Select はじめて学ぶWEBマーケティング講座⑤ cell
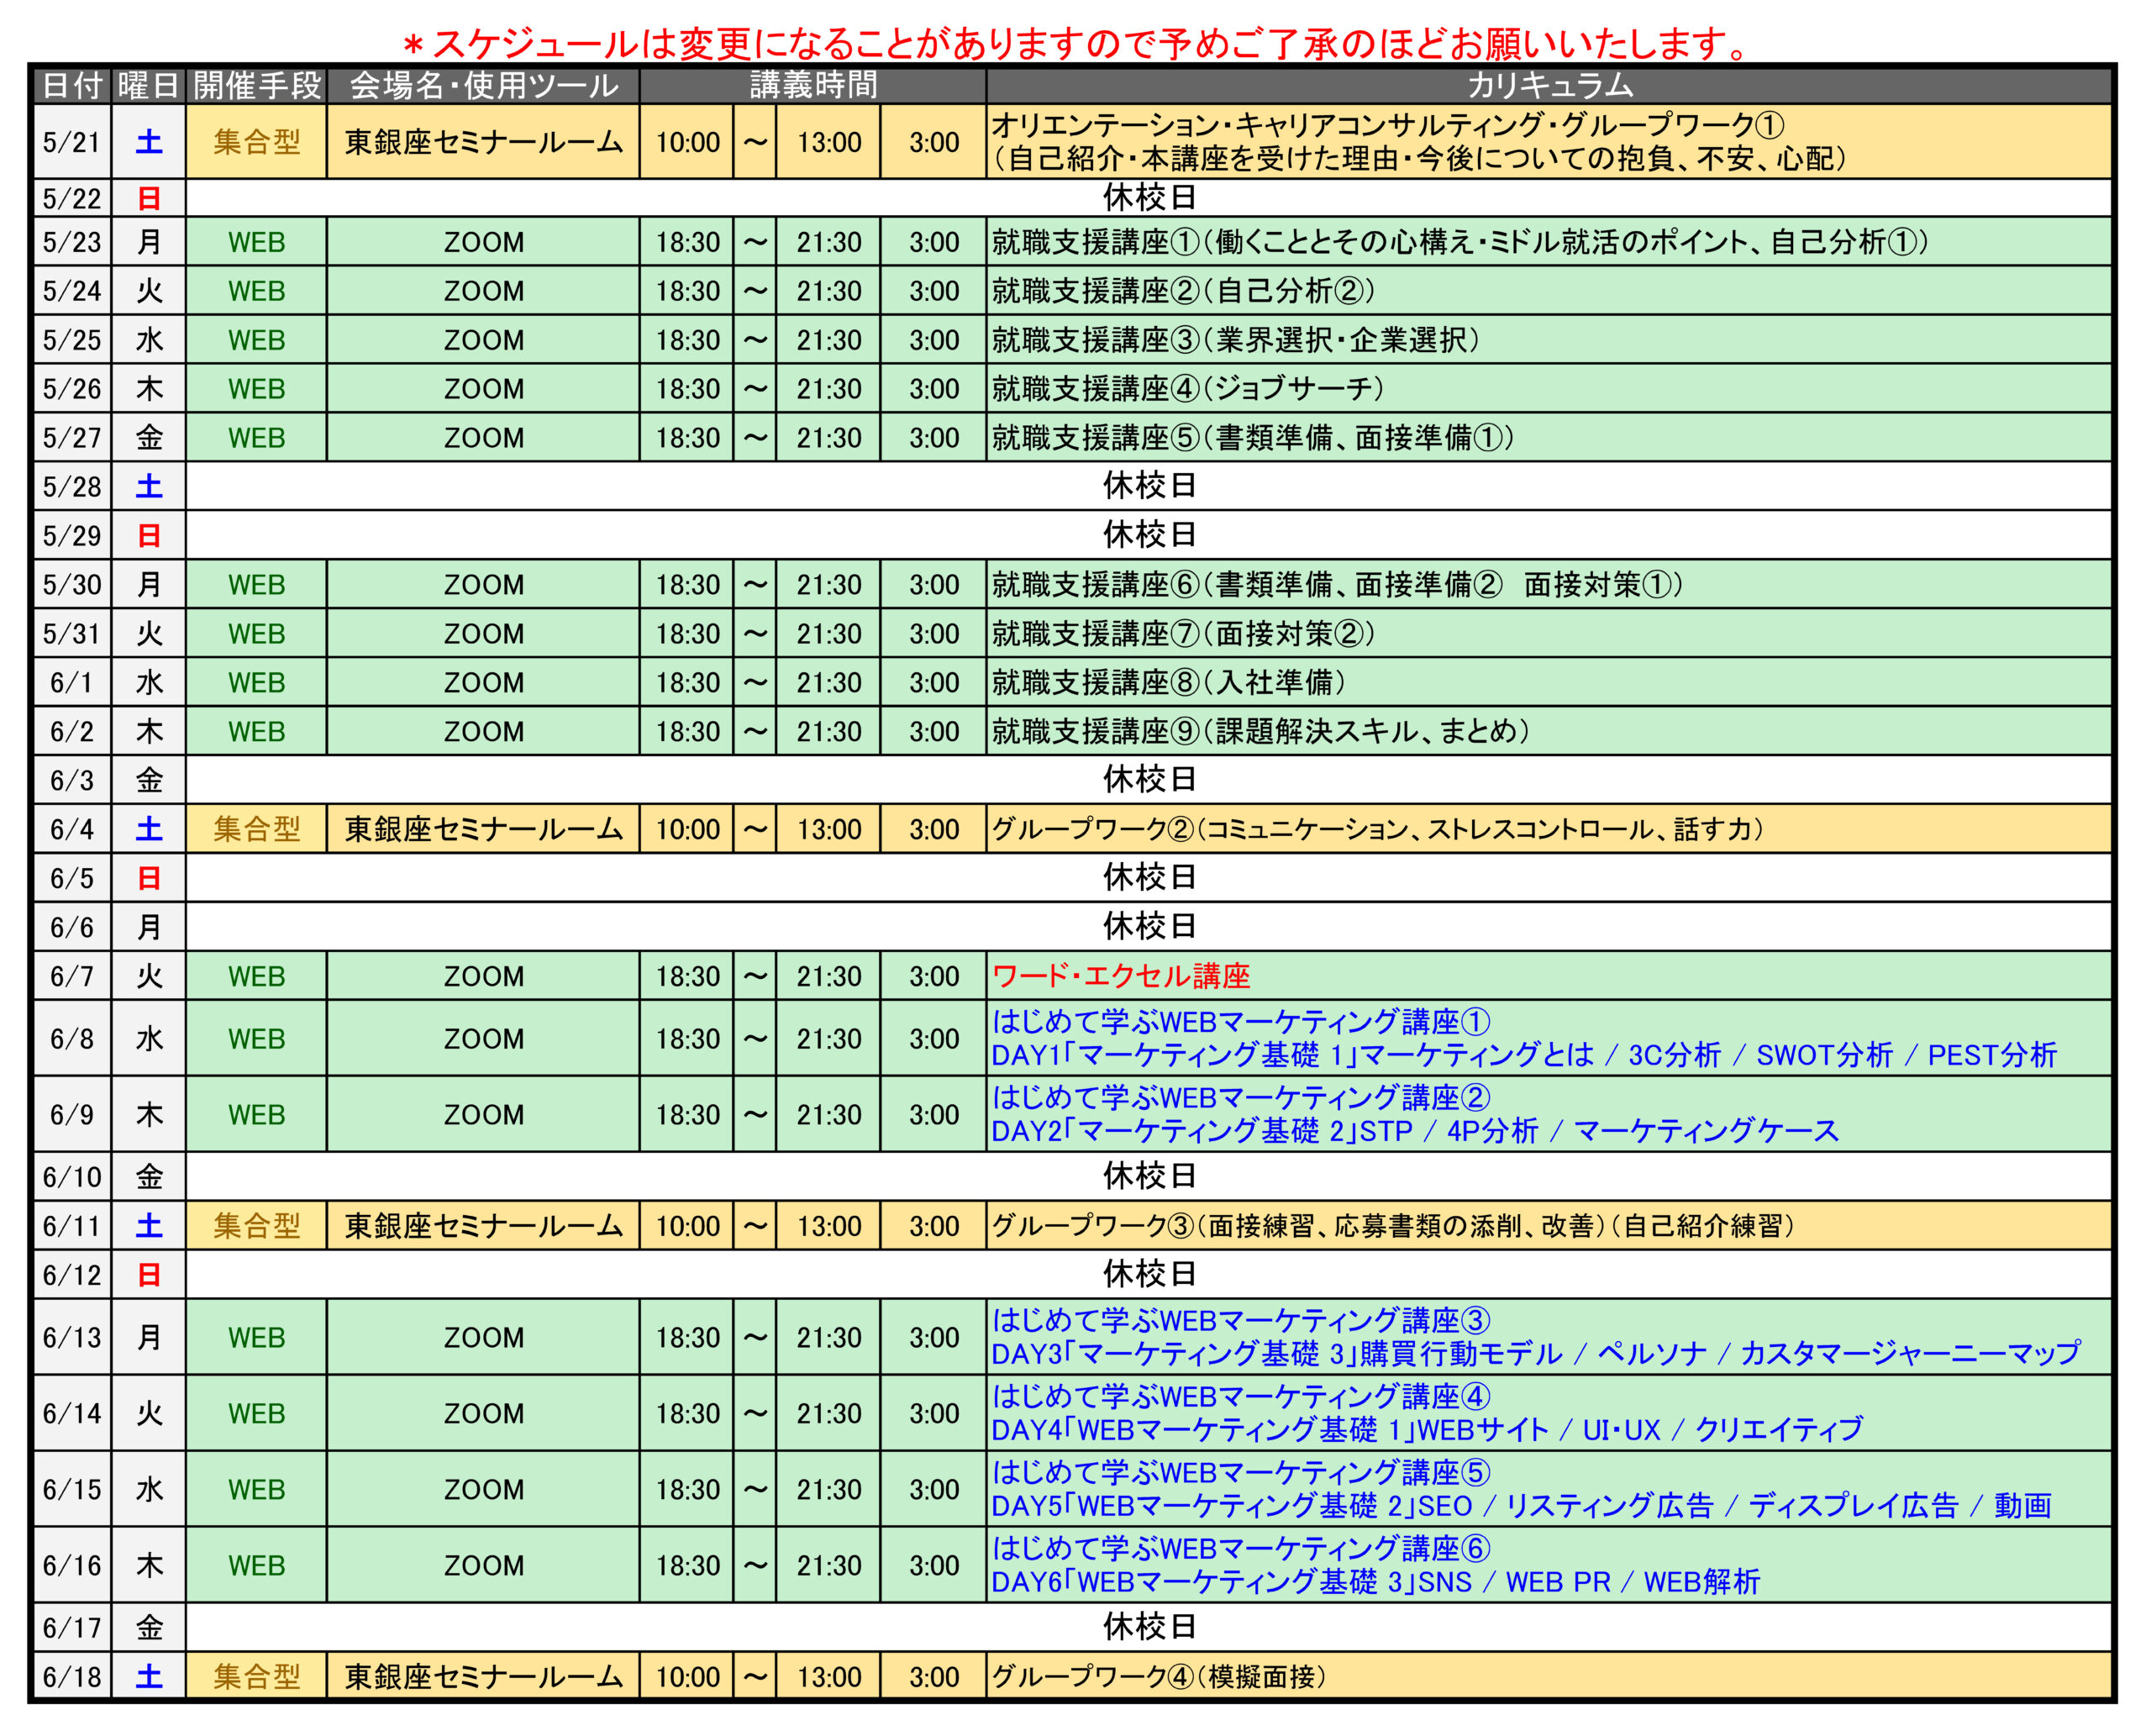2151x1736 pixels. coord(1549,1489)
